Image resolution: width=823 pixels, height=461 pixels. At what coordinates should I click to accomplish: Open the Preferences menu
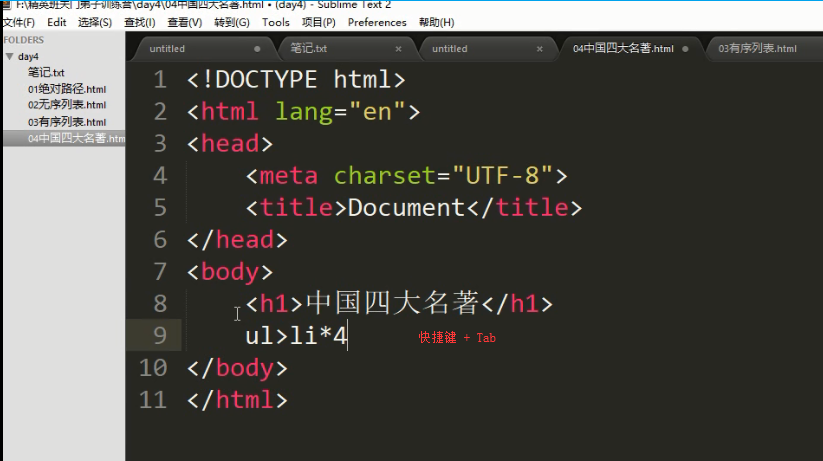(x=377, y=22)
